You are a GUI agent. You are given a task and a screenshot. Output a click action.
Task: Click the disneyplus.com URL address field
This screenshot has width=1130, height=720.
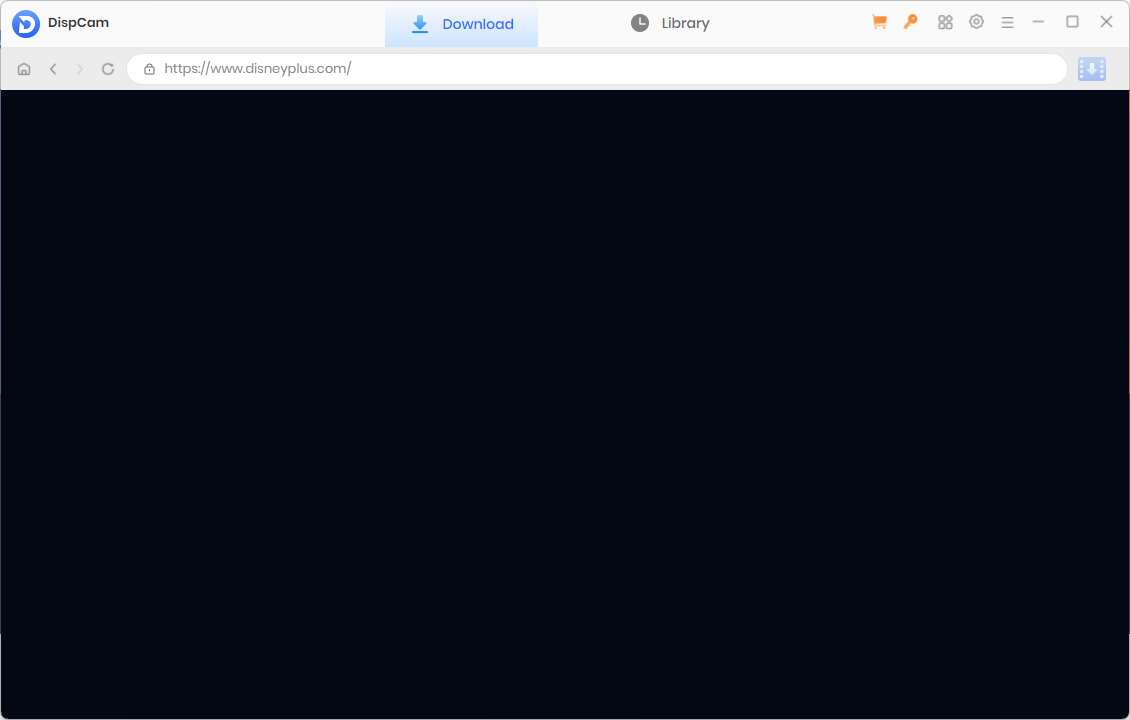[600, 69]
